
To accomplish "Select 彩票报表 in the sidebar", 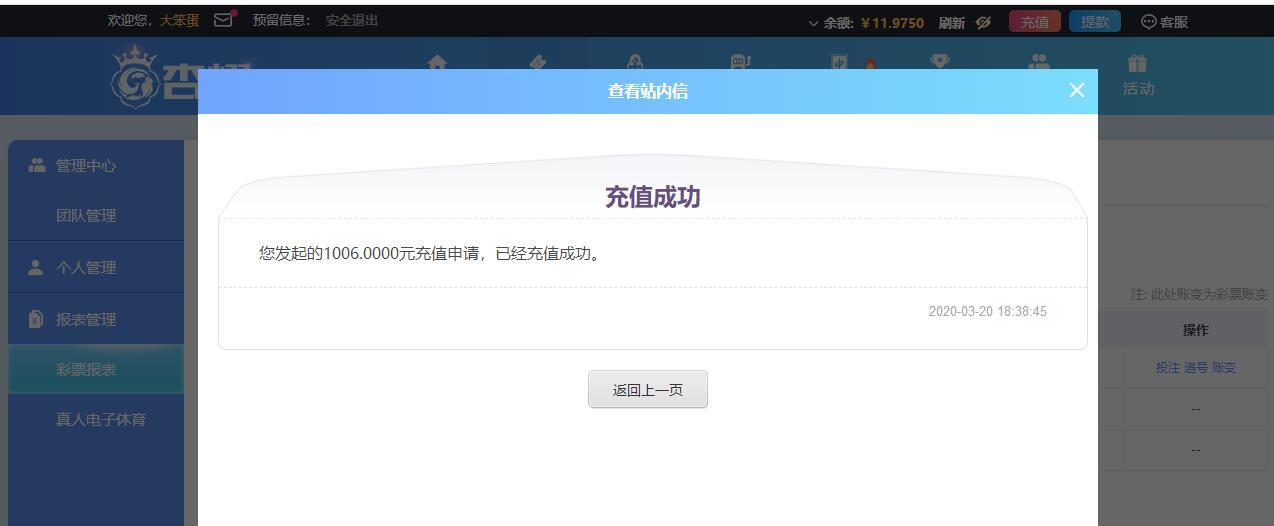I will pyautogui.click(x=86, y=370).
